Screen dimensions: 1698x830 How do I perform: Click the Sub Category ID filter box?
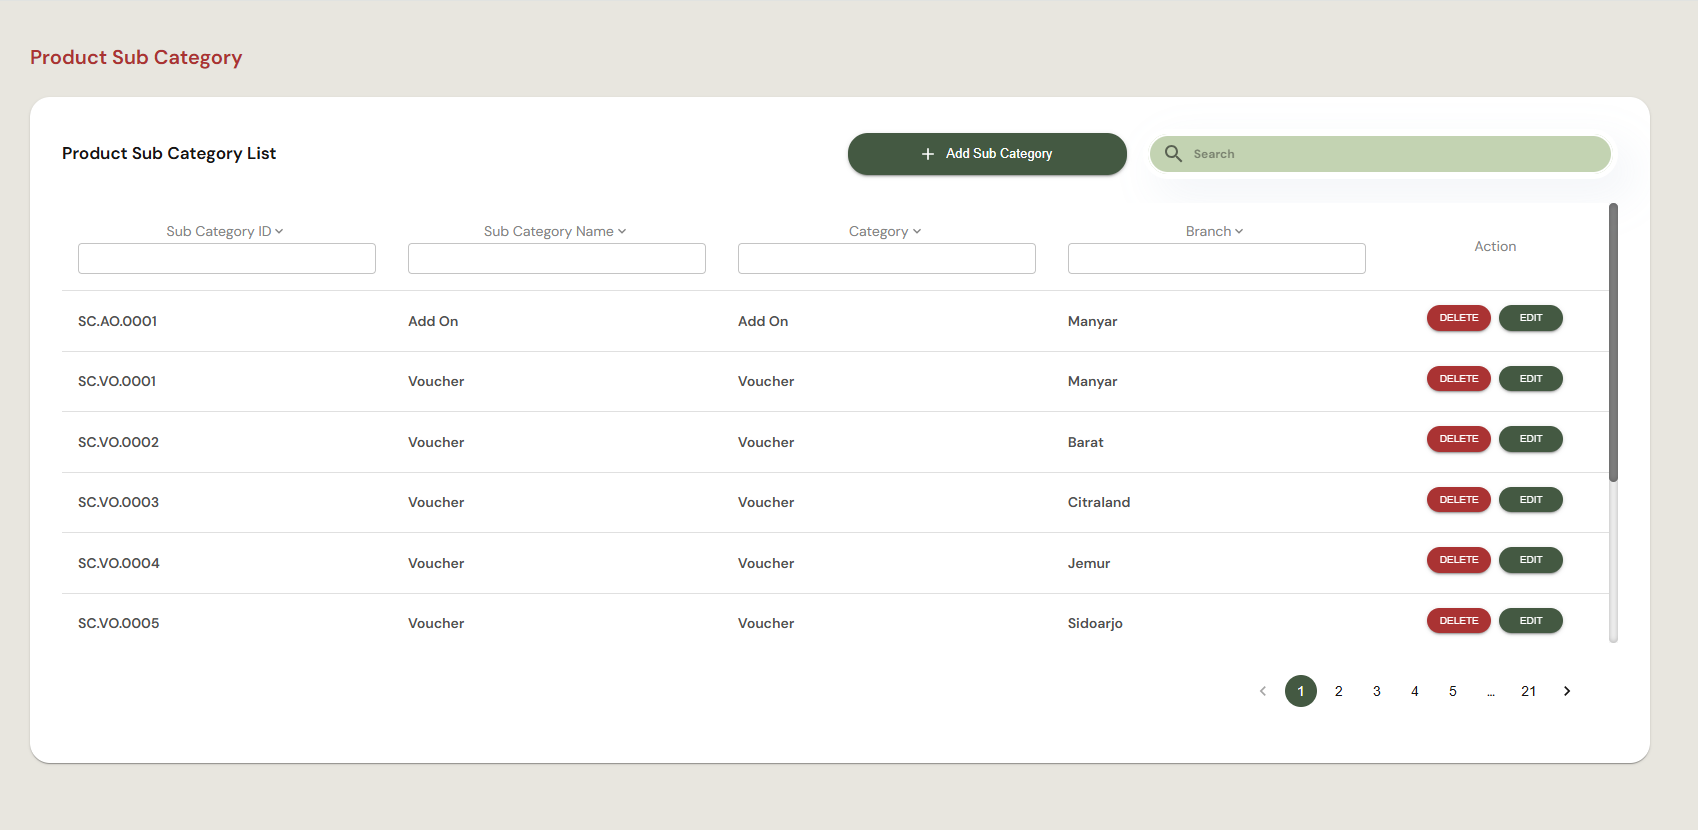[x=227, y=258]
